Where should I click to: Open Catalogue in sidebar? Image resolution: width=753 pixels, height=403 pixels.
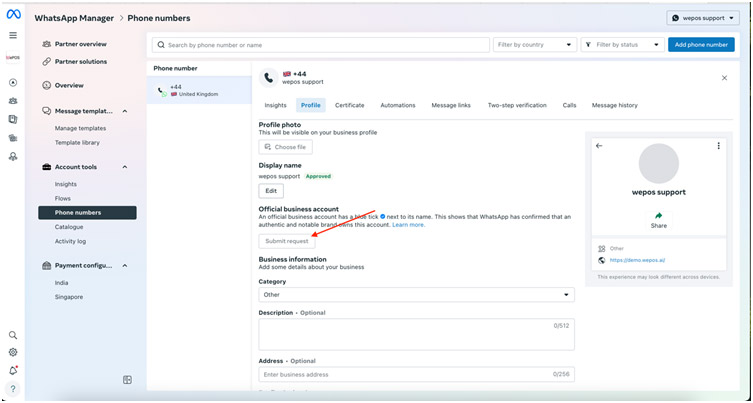(x=69, y=227)
